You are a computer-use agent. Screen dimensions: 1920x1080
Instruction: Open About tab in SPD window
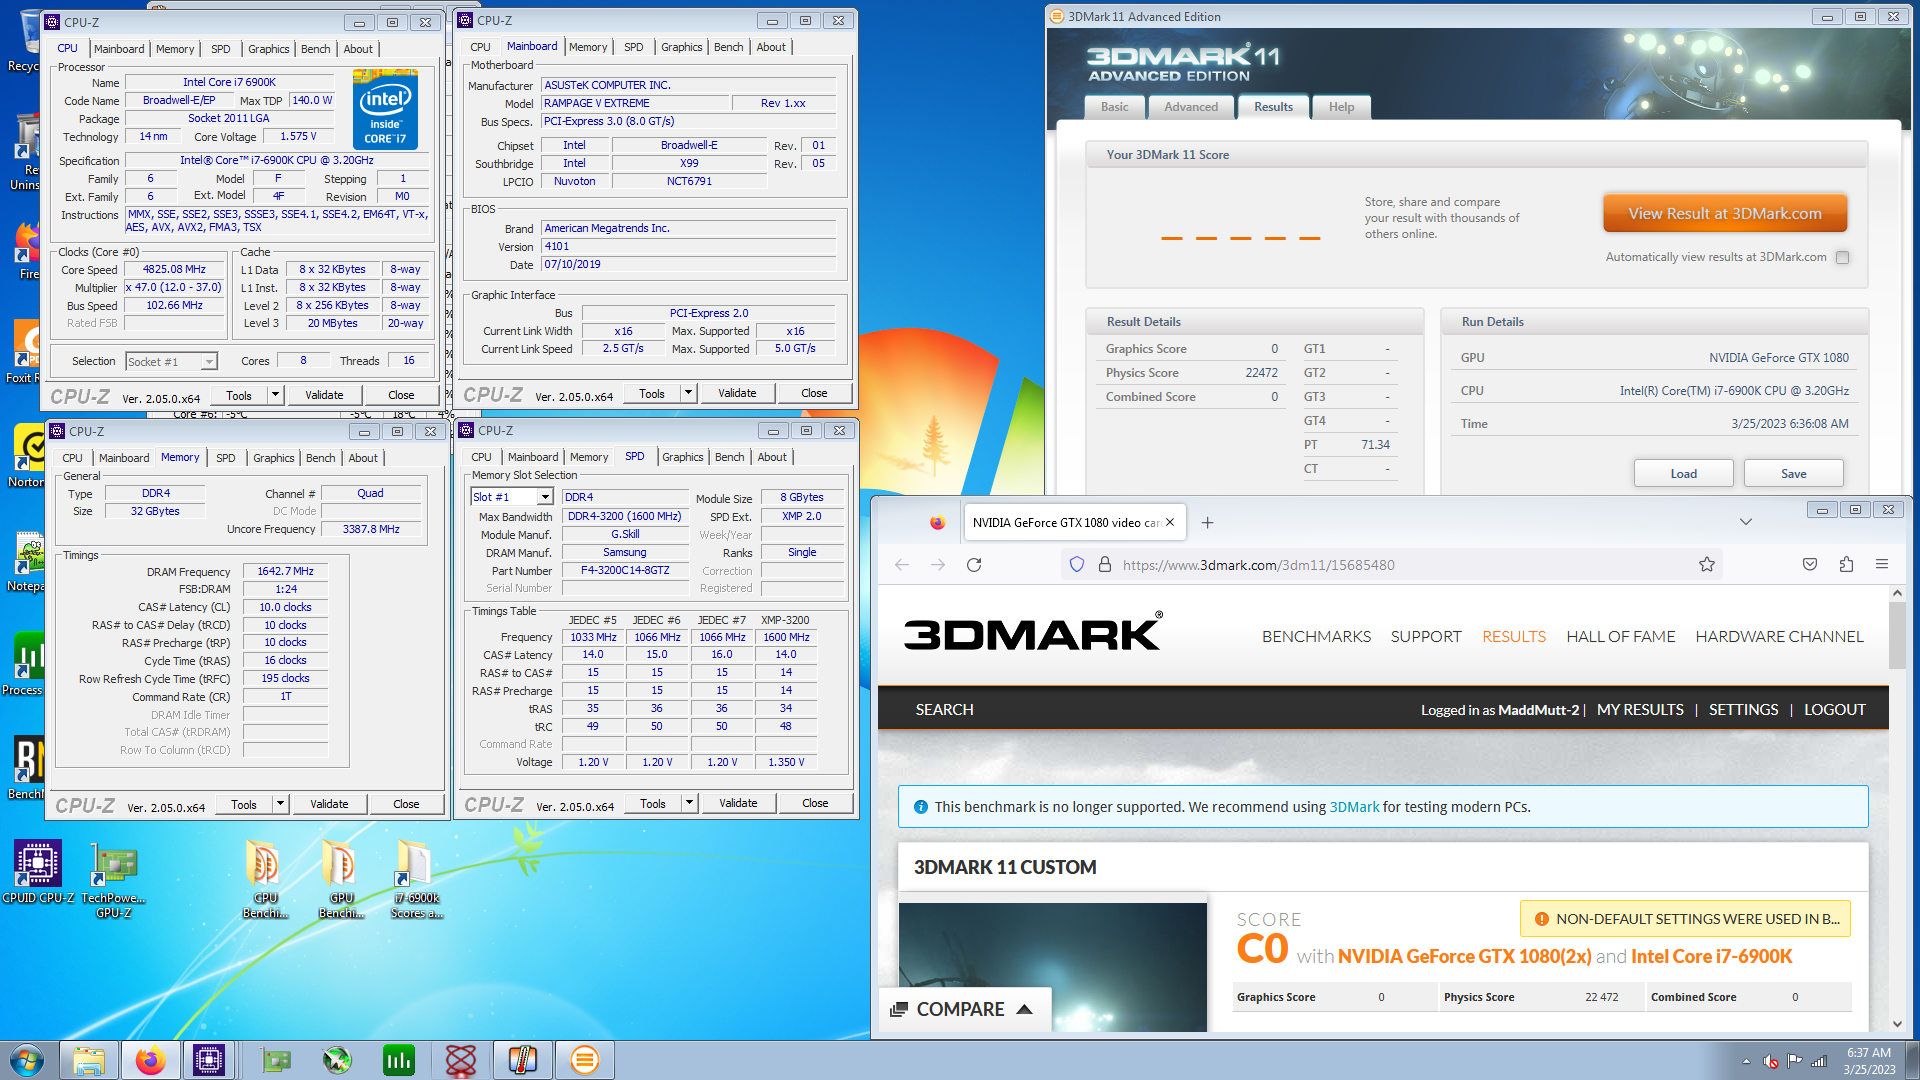click(x=771, y=457)
